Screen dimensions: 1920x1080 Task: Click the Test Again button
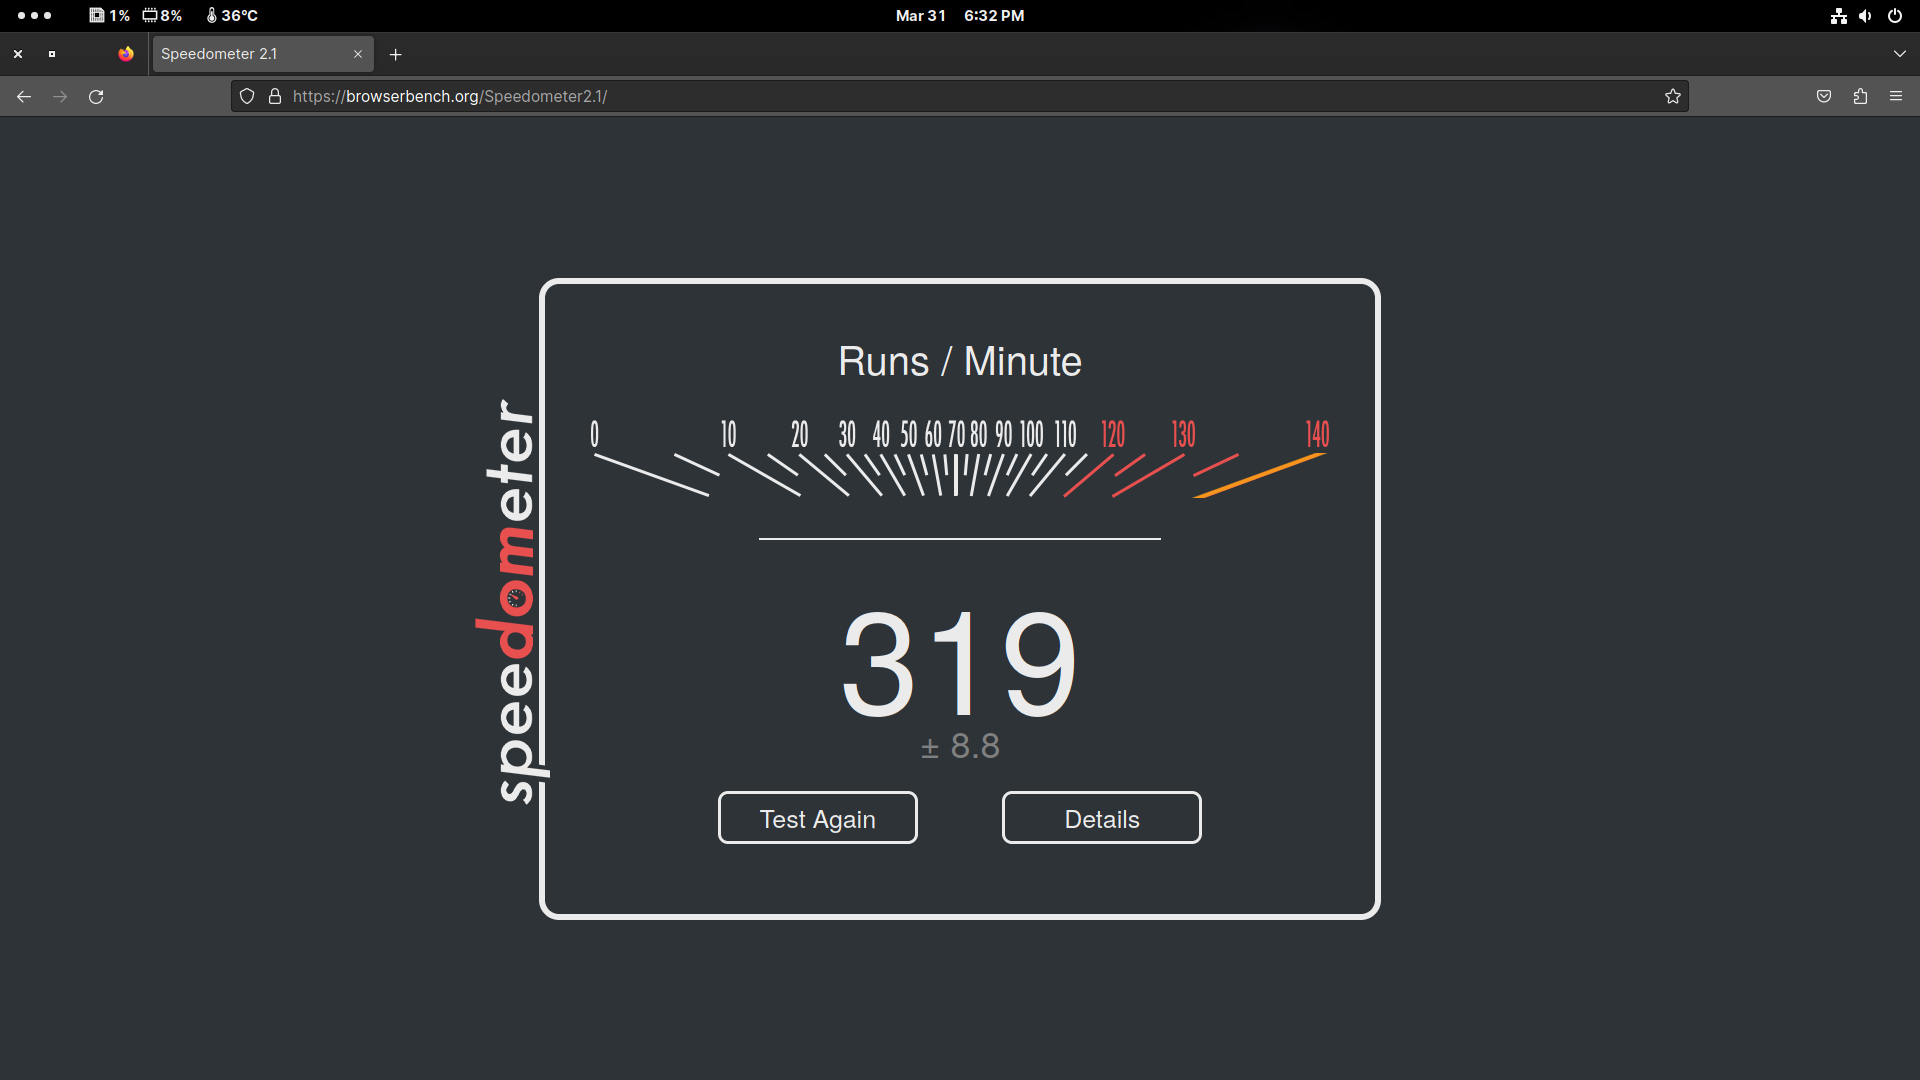tap(817, 818)
